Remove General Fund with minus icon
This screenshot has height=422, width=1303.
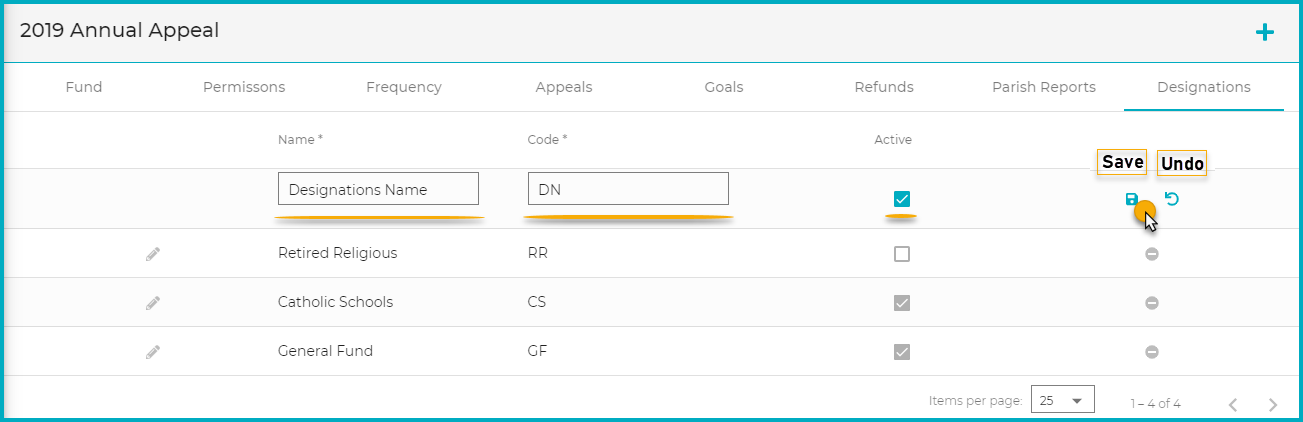click(1152, 352)
